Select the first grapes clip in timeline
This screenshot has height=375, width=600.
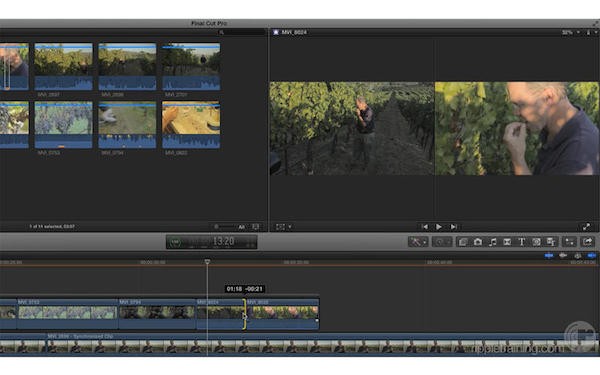[67, 314]
